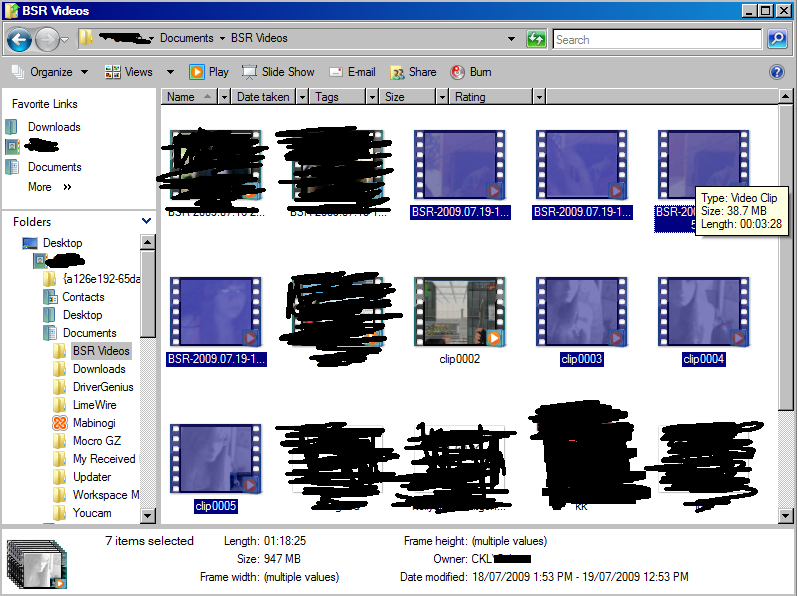Screen dimensions: 797x596
Task: Open the Organize menu
Action: (x=50, y=72)
